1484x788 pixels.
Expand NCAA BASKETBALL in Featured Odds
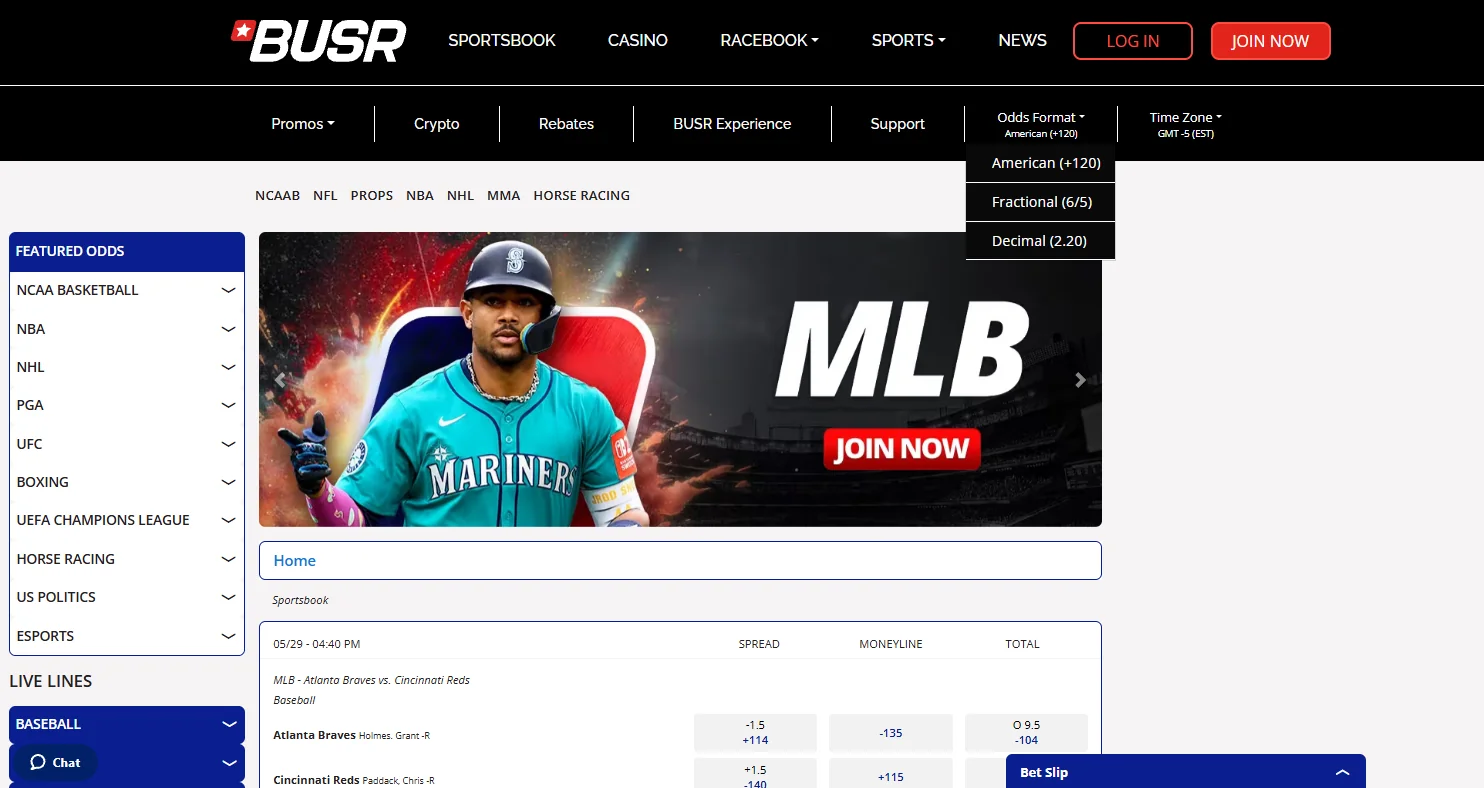[x=127, y=290]
